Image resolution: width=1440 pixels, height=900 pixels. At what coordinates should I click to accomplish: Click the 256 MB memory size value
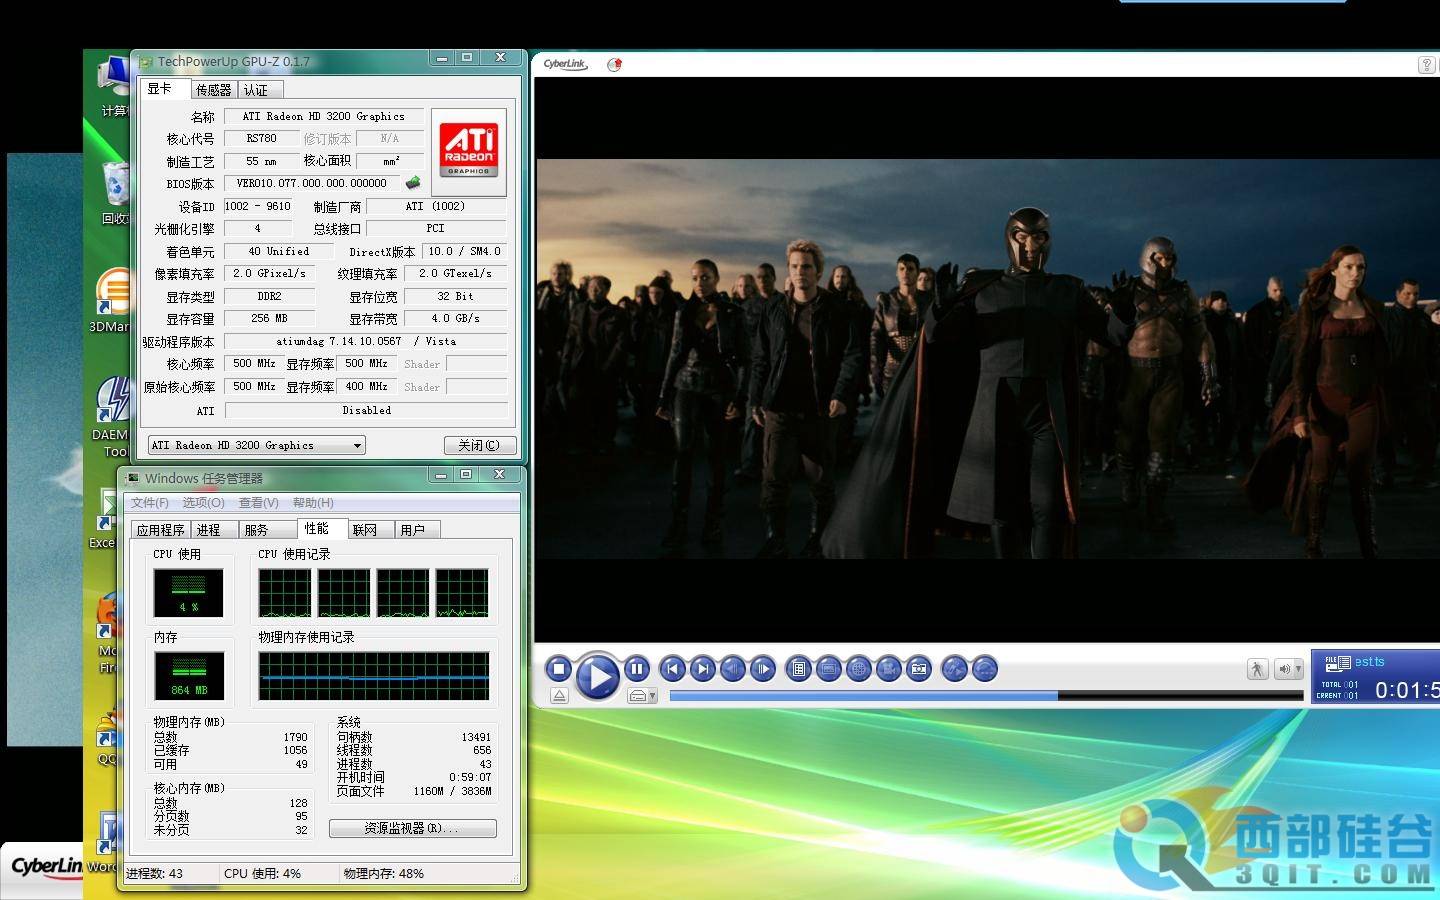click(269, 318)
